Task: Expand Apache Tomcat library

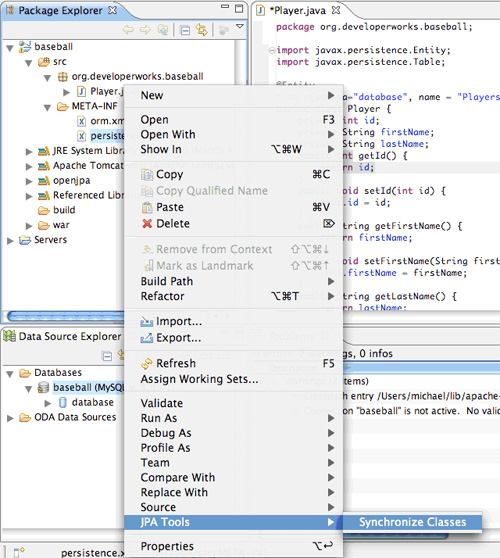Action: point(29,167)
